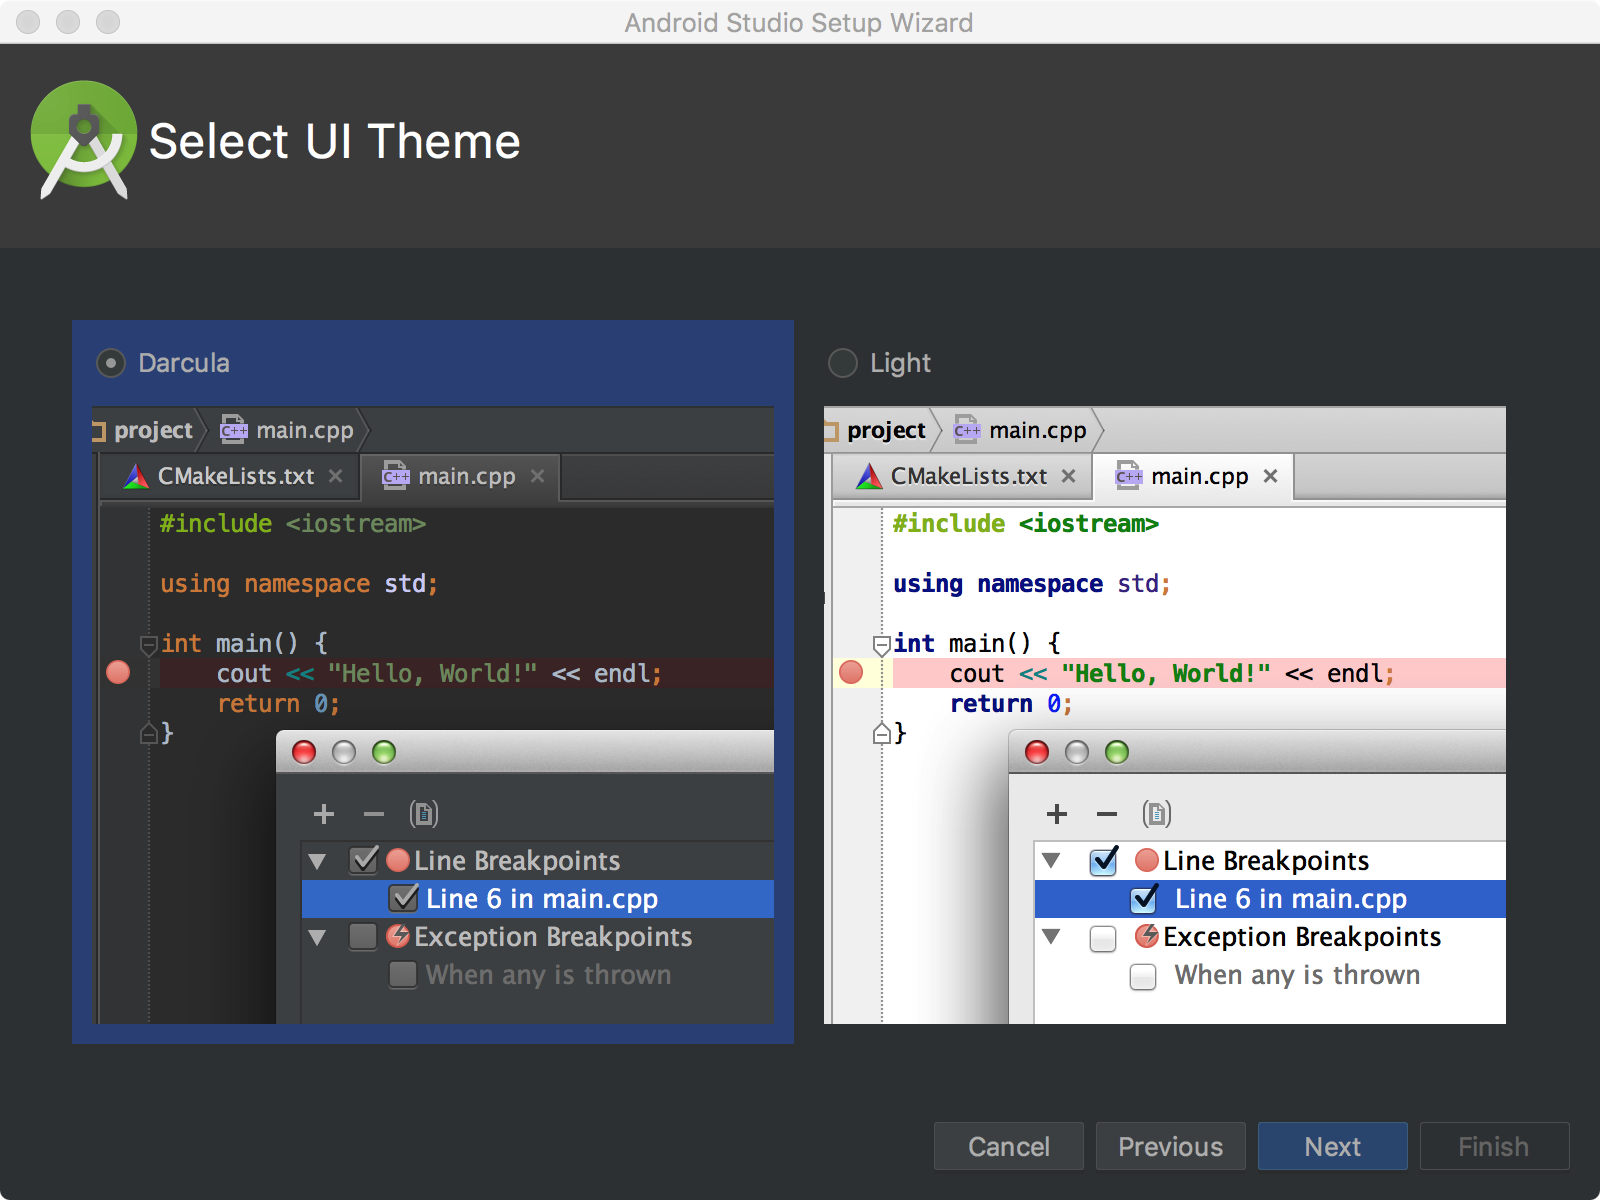This screenshot has height=1200, width=1600.
Task: Toggle Line 6 in main.cpp checkbox, Darcula
Action: click(x=404, y=898)
